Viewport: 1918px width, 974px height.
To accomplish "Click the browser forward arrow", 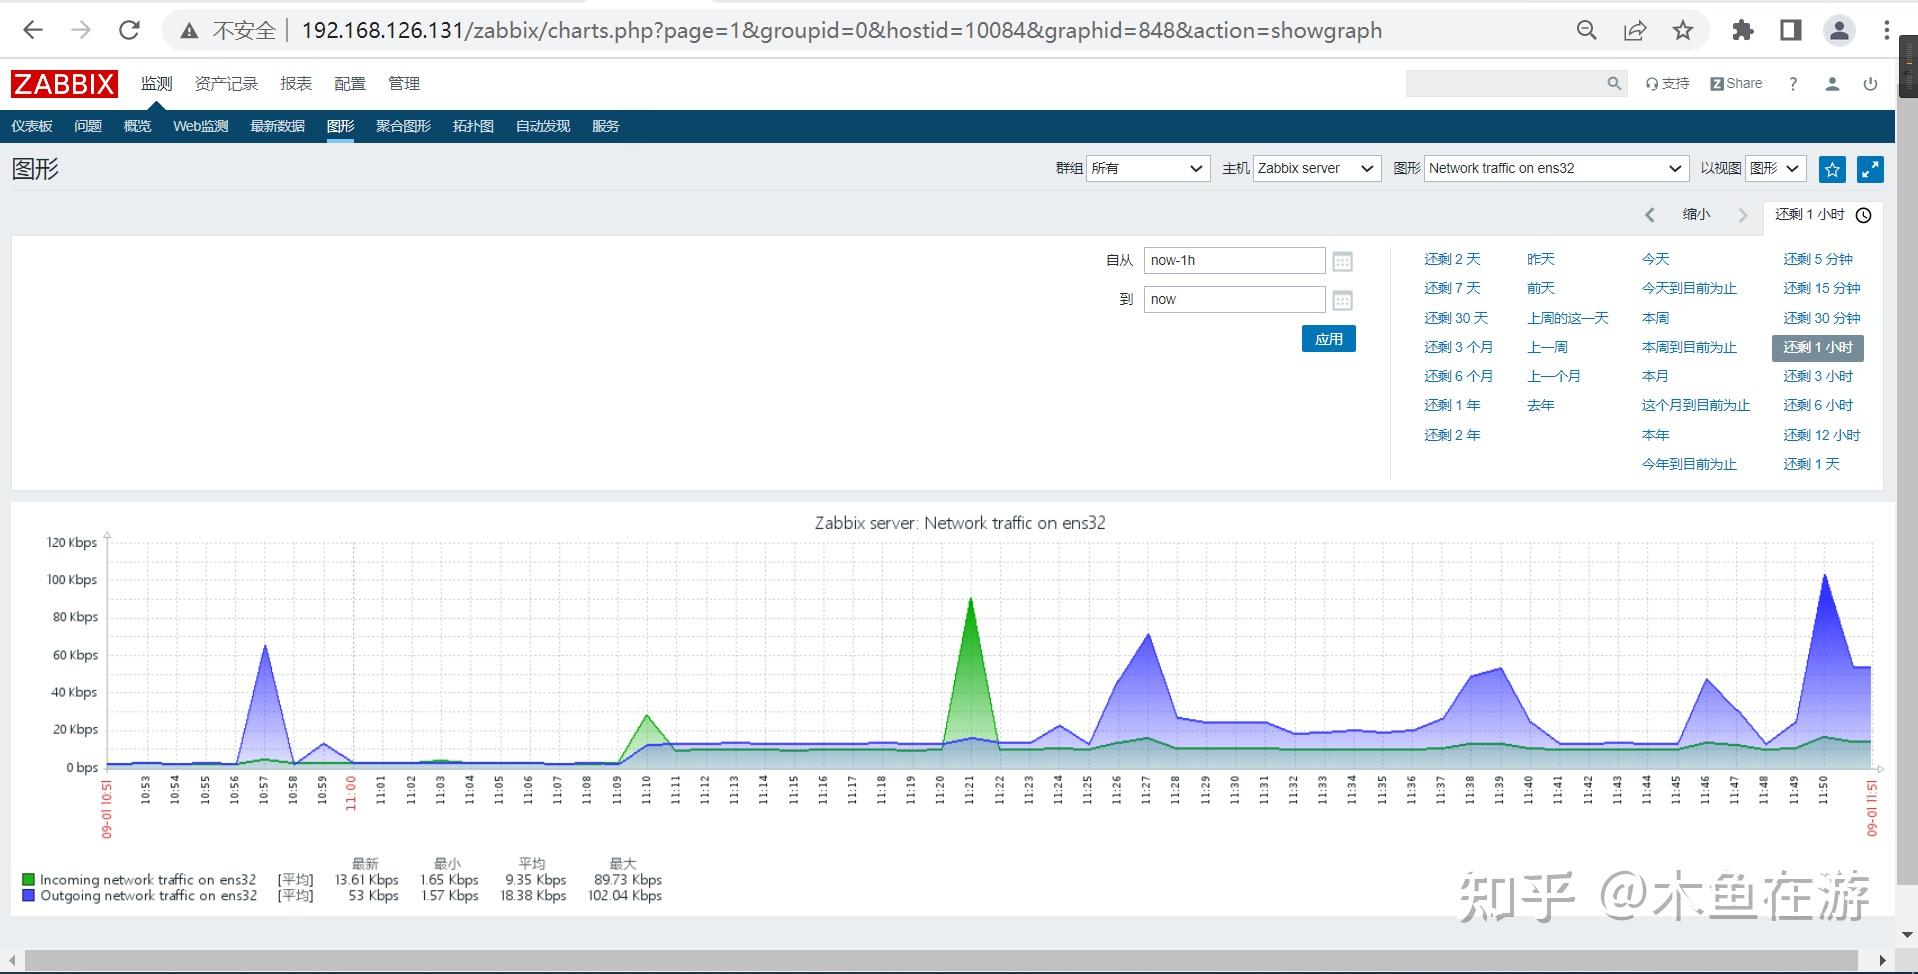I will coord(81,30).
